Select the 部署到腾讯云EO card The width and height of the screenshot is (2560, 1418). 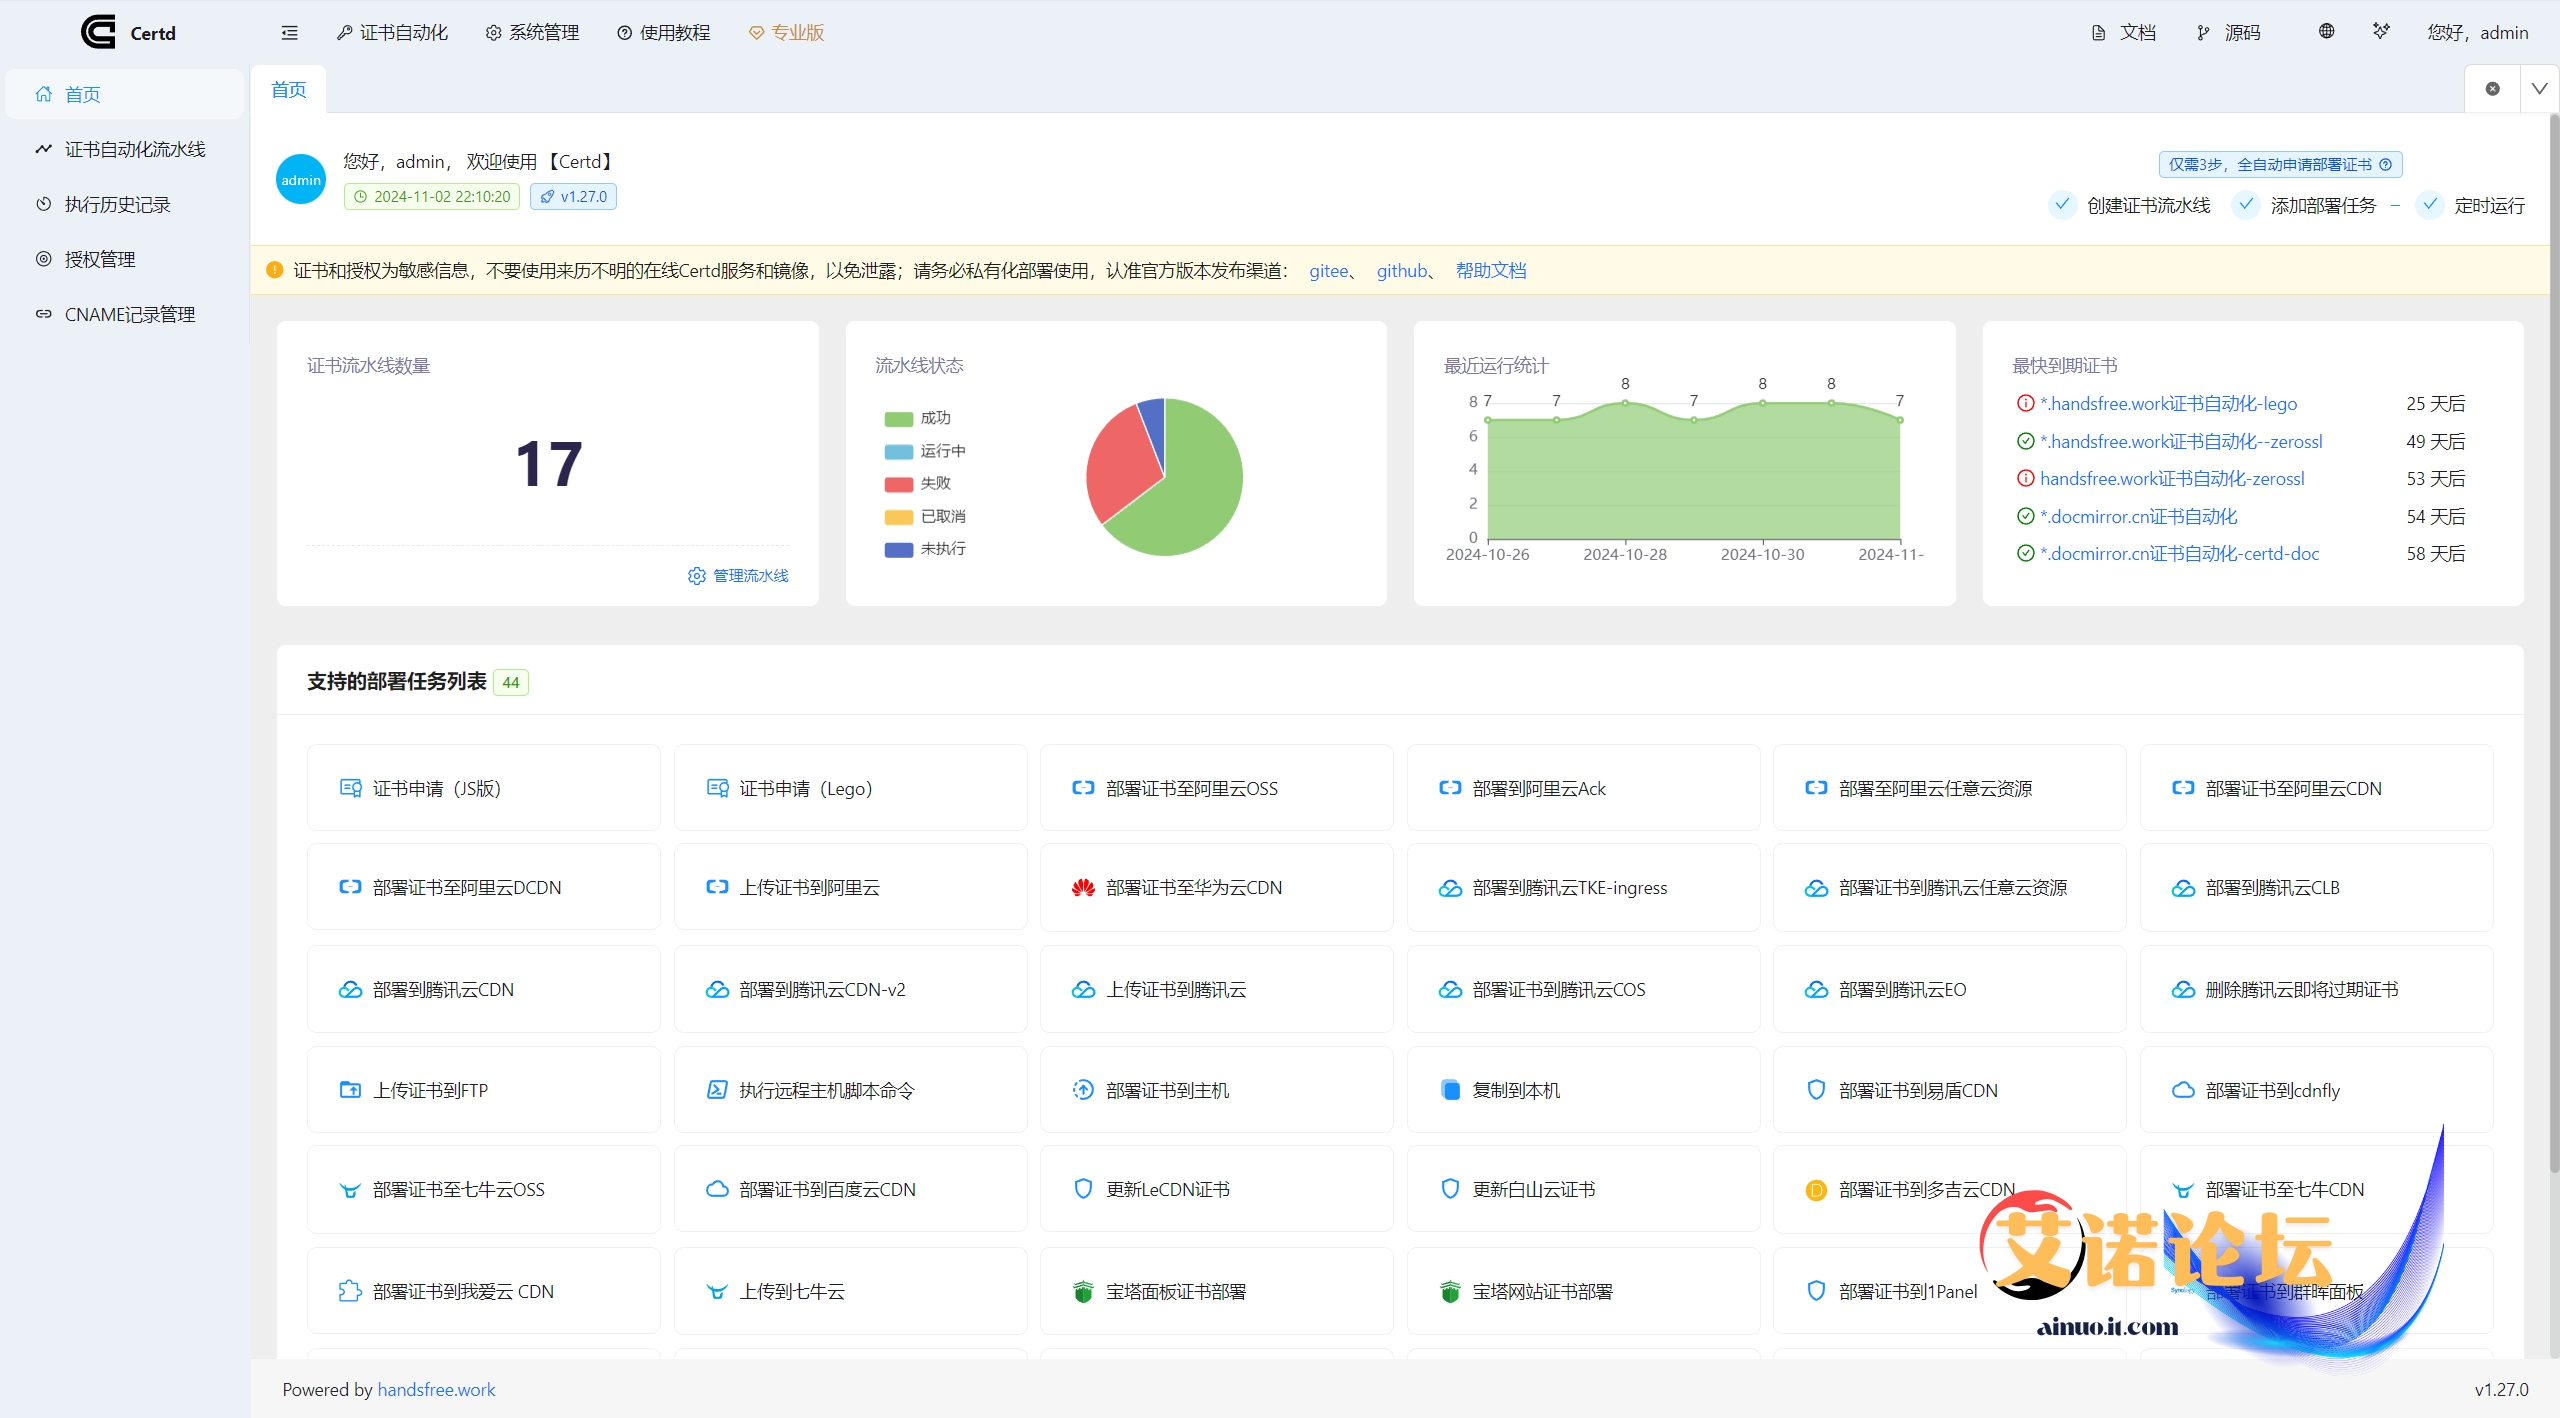point(1949,989)
